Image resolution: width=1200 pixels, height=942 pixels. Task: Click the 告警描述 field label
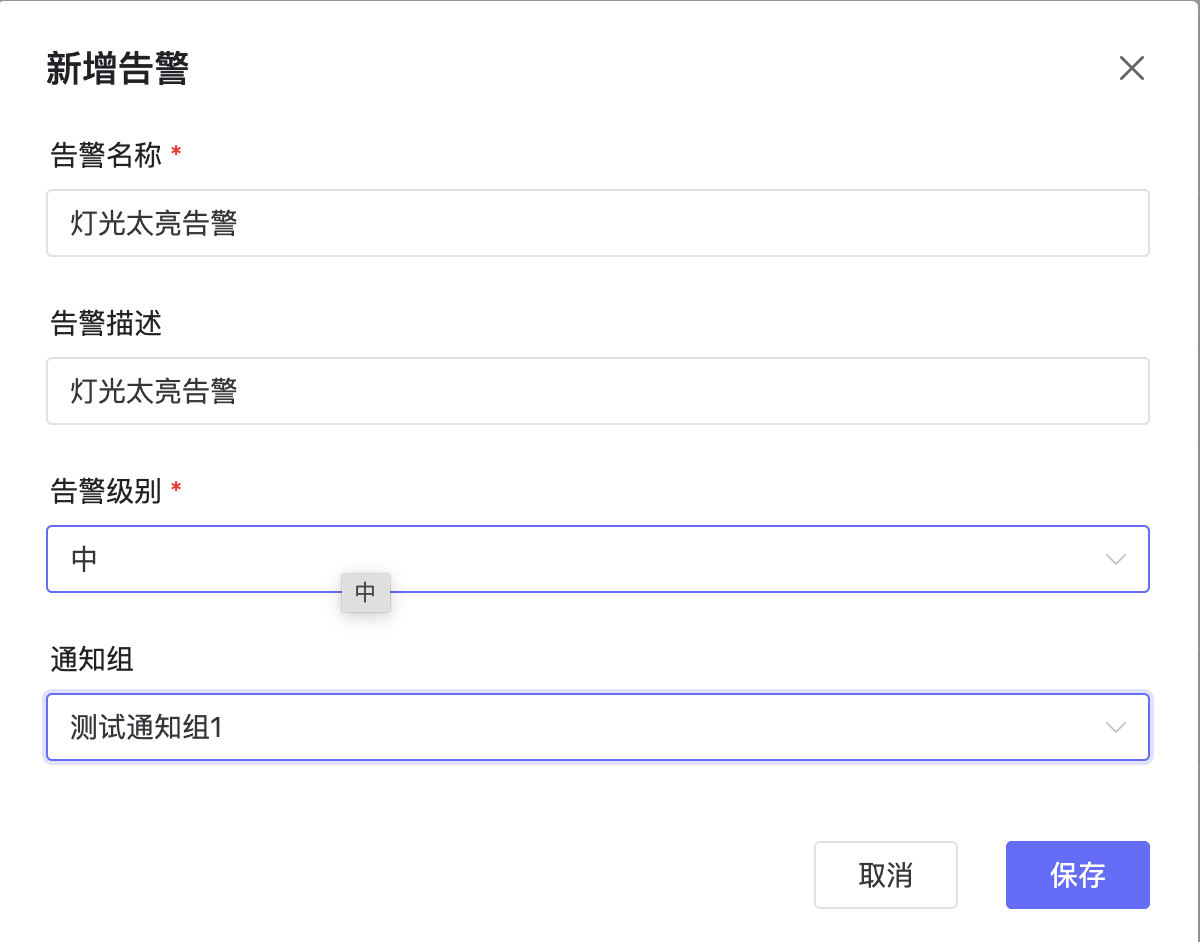click(x=106, y=322)
